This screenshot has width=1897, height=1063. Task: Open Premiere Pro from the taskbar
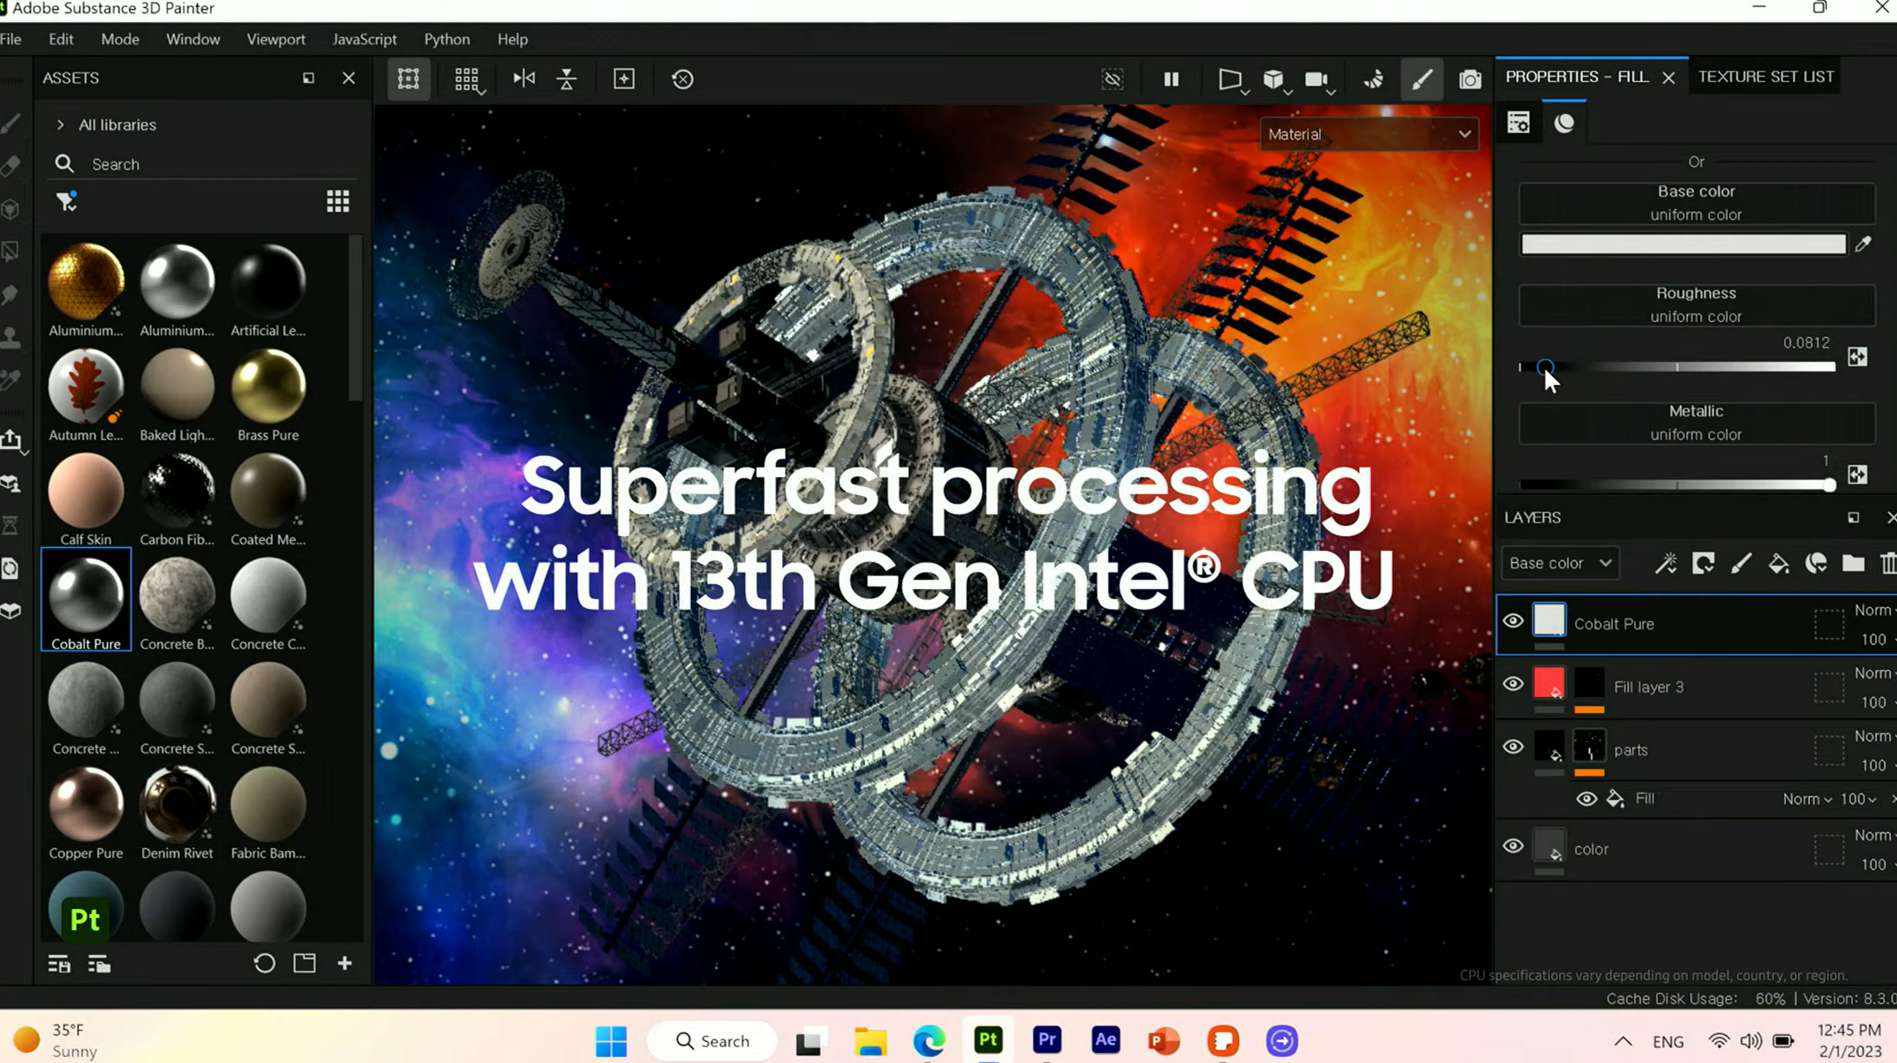pyautogui.click(x=1047, y=1041)
